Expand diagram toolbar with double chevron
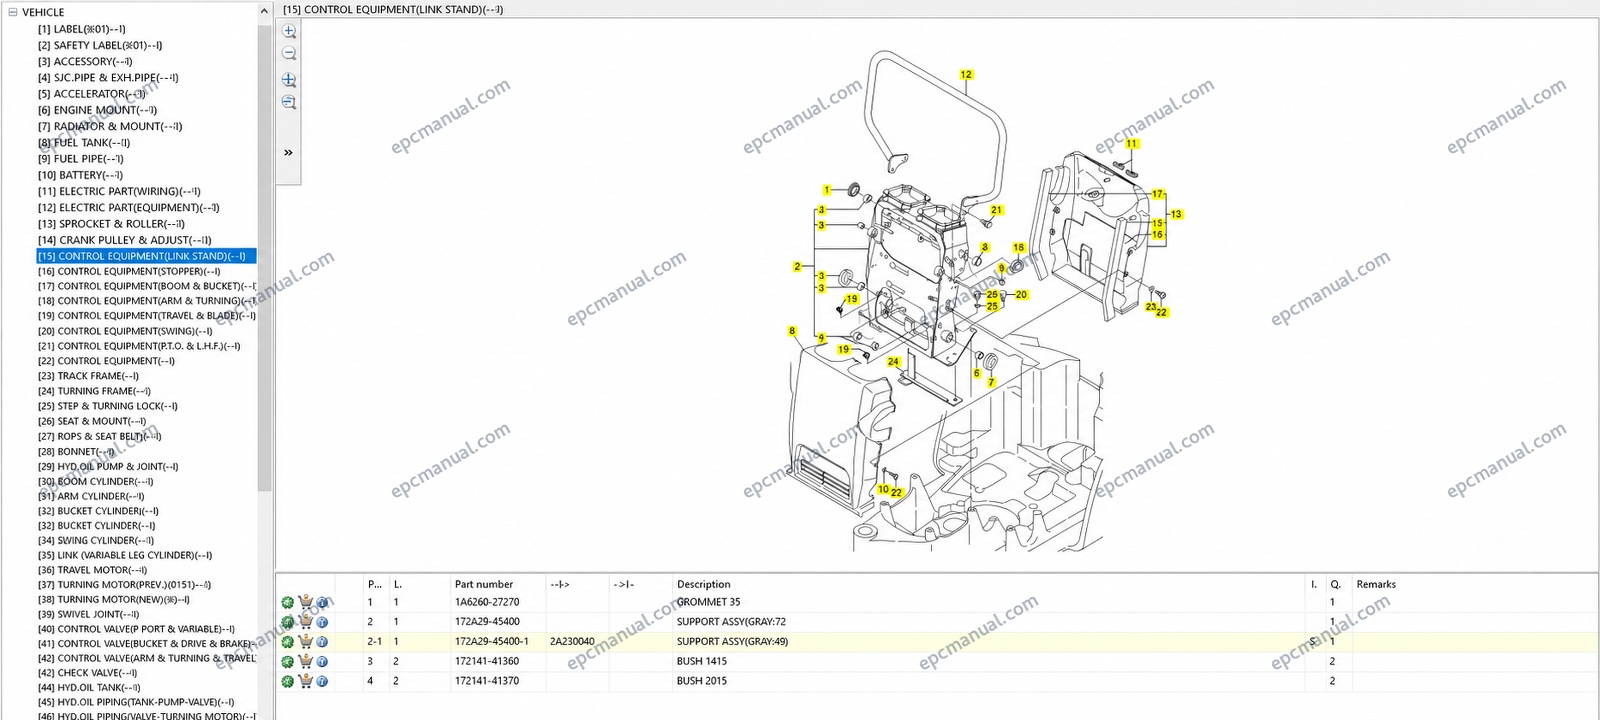Screen dimensions: 1600x720 [x=288, y=153]
